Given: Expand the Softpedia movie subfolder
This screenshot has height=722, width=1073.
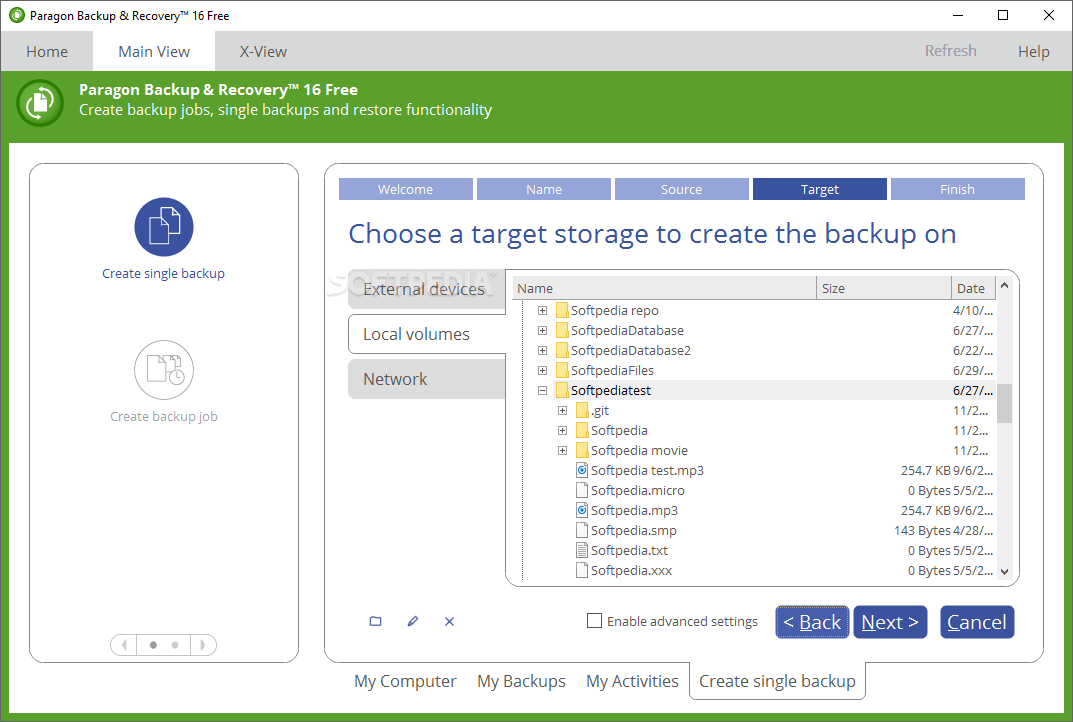Looking at the screenshot, I should coord(563,450).
